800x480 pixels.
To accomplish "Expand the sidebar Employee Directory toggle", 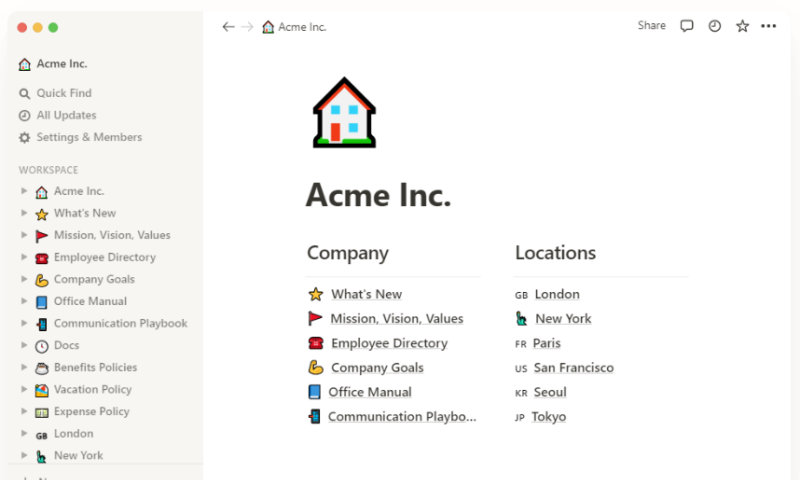I will 23,257.
